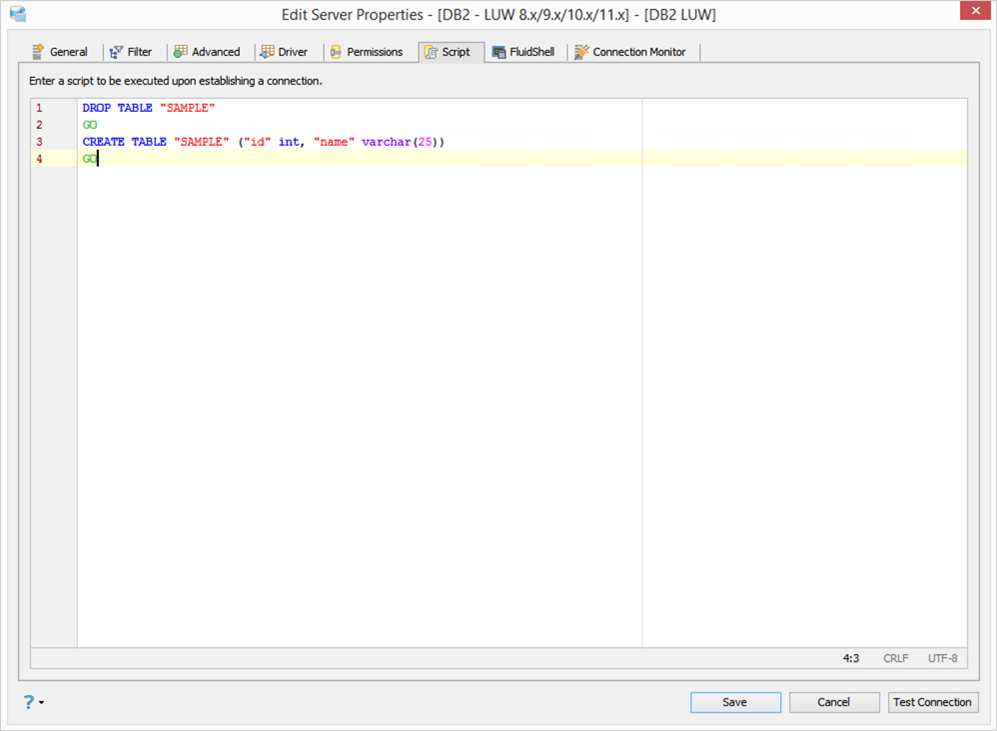The image size is (997, 731).
Task: Click the DROP TABLE statement on line 1
Action: [x=149, y=108]
